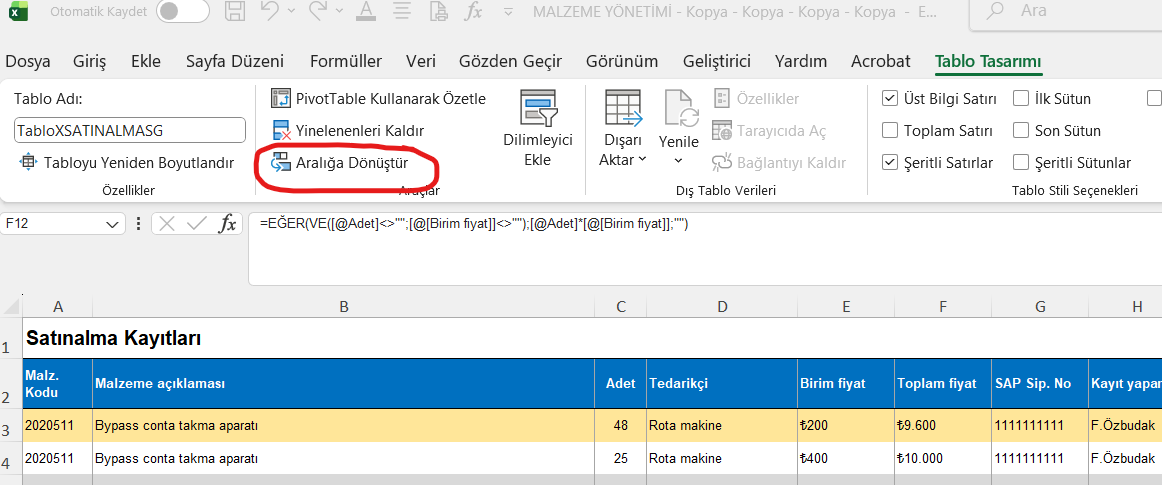The image size is (1162, 485).
Task: Open the Undo history dropdown
Action: coord(291,12)
